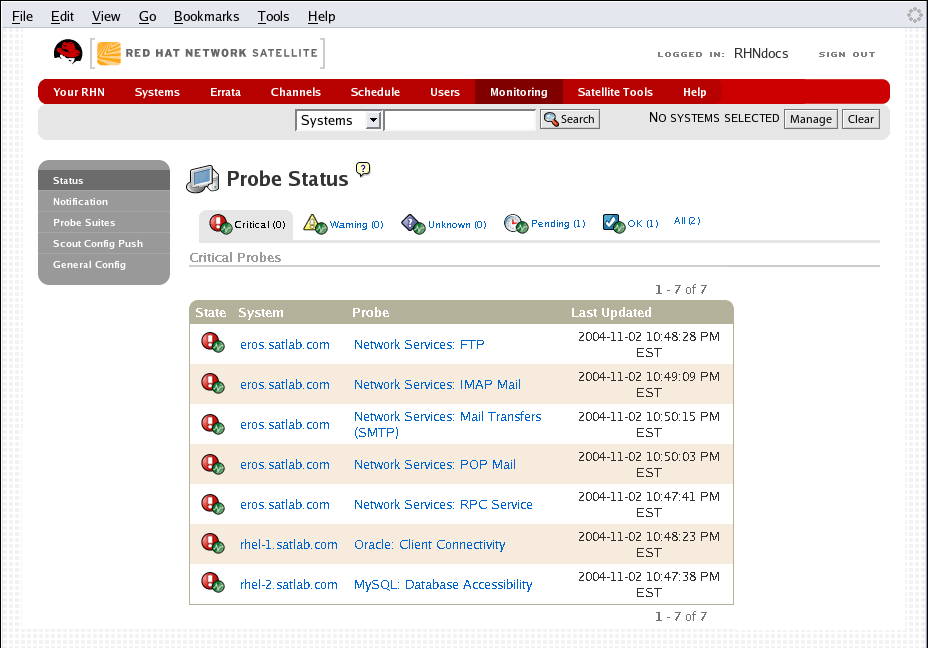928x648 pixels.
Task: Open Notification in the sidebar
Action: [104, 201]
